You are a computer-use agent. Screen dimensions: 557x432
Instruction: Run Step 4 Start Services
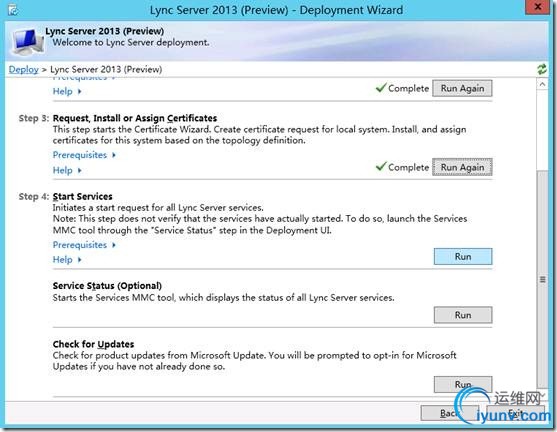pos(463,256)
